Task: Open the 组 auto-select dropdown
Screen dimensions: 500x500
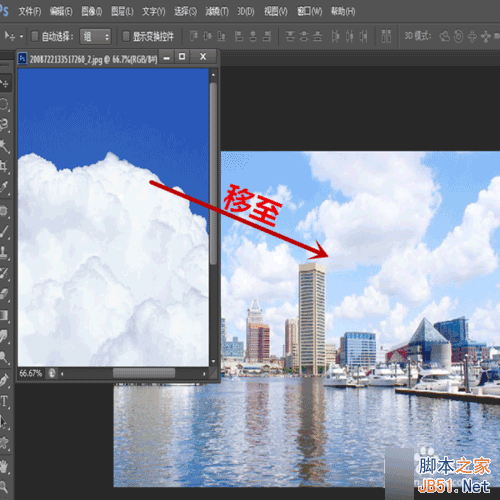Action: 95,36
